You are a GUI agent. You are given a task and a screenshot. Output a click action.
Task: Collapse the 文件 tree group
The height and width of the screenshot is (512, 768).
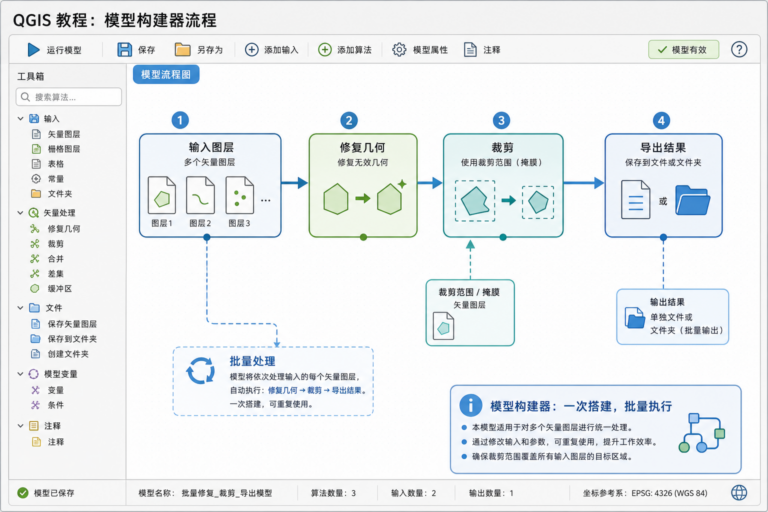(x=21, y=308)
